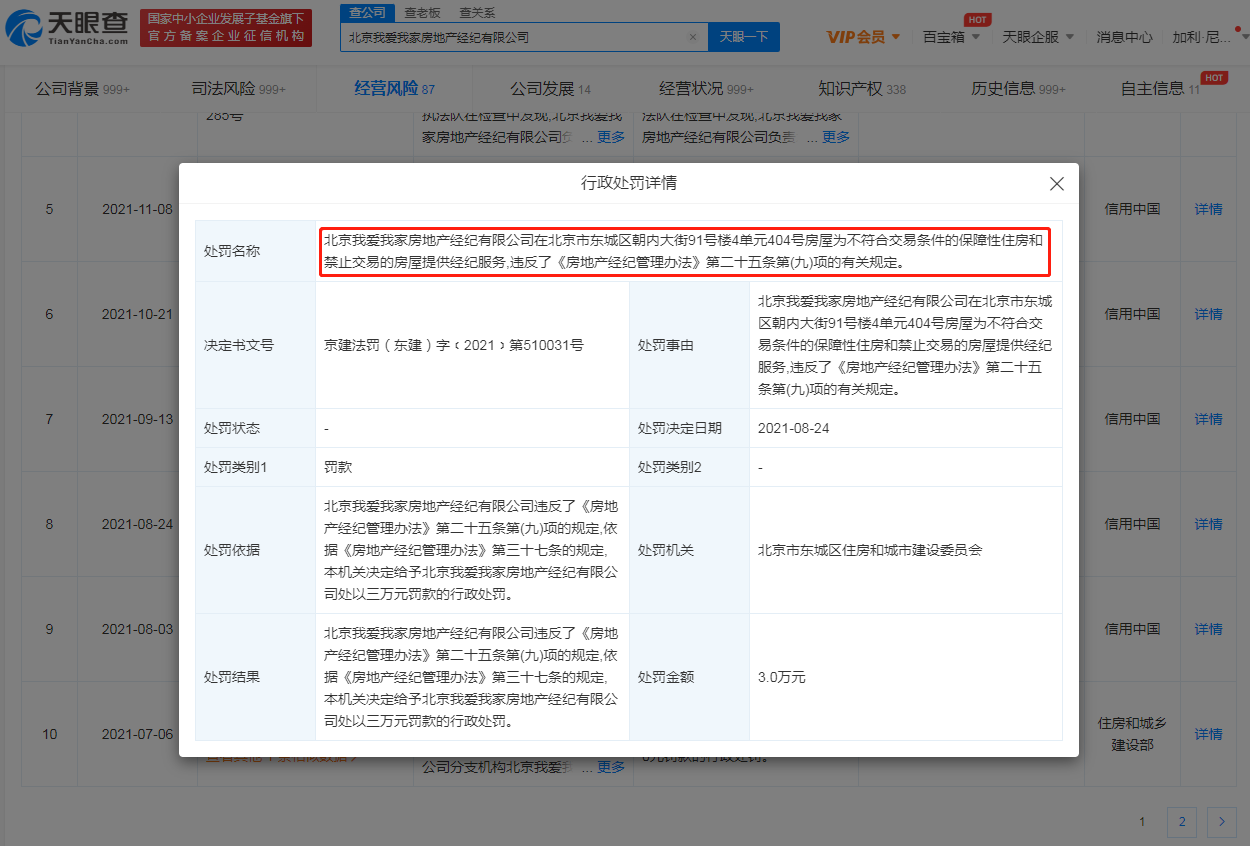The height and width of the screenshot is (846, 1250).
Task: Click the 2021-09-13 date in row 7
Action: (137, 419)
